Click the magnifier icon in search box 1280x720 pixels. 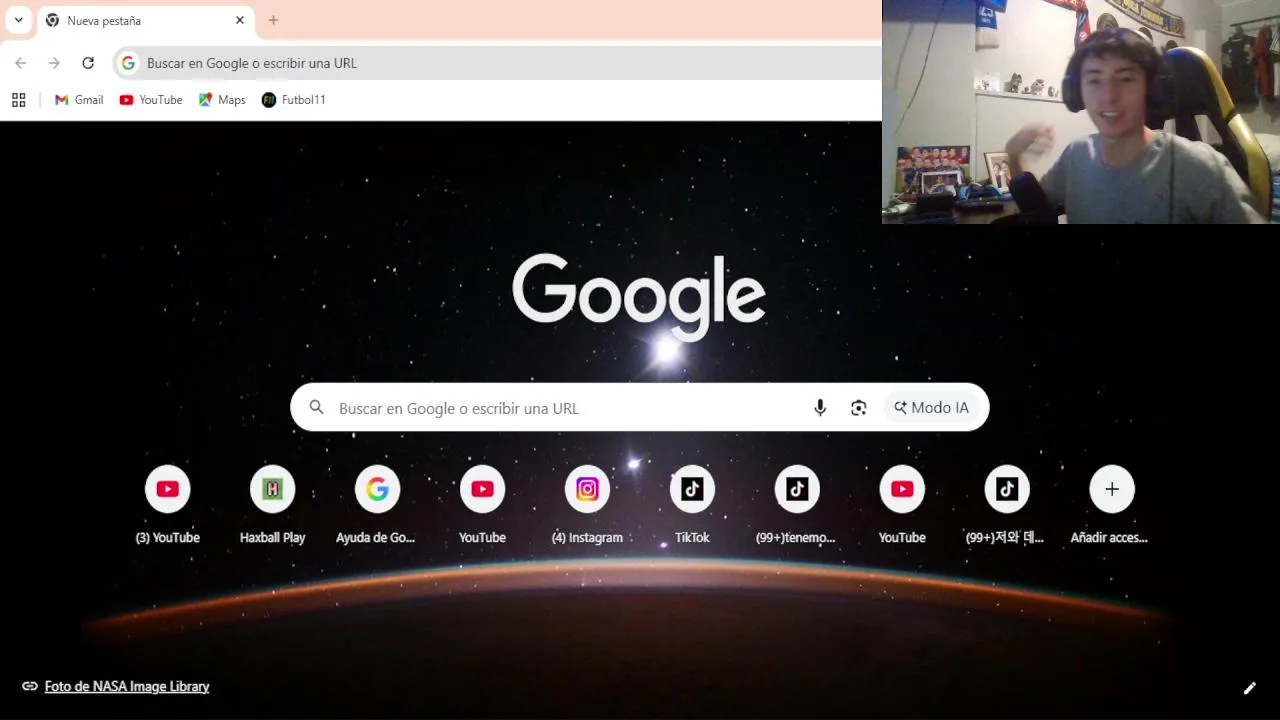316,408
